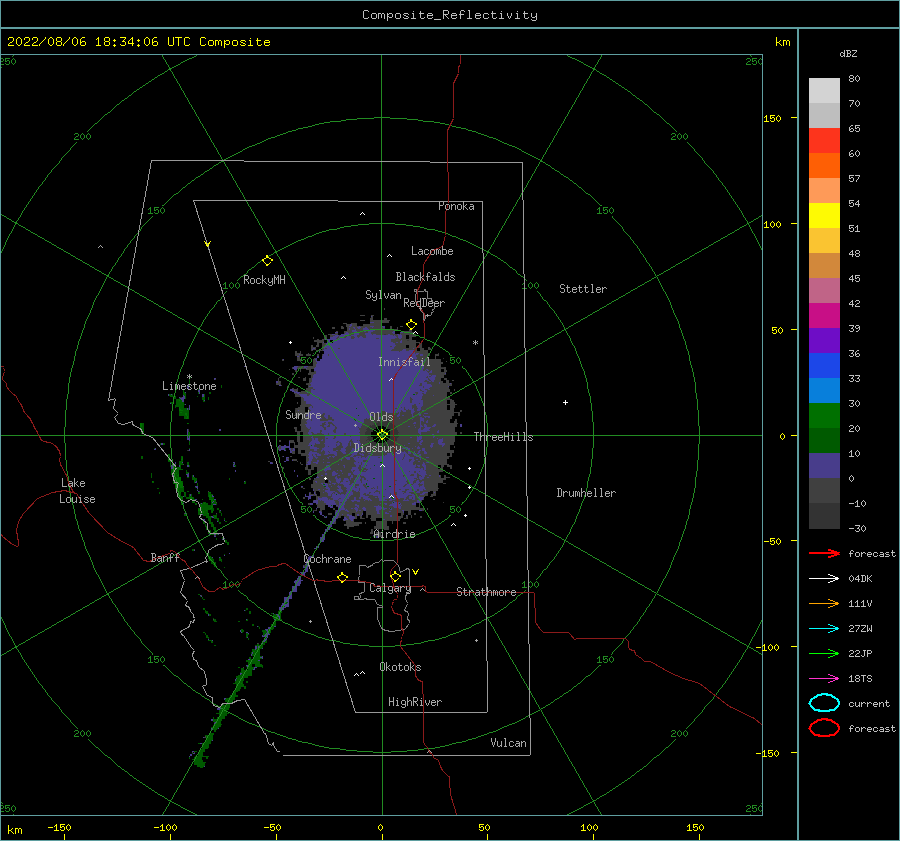Select the Drumheller label

click(x=586, y=493)
